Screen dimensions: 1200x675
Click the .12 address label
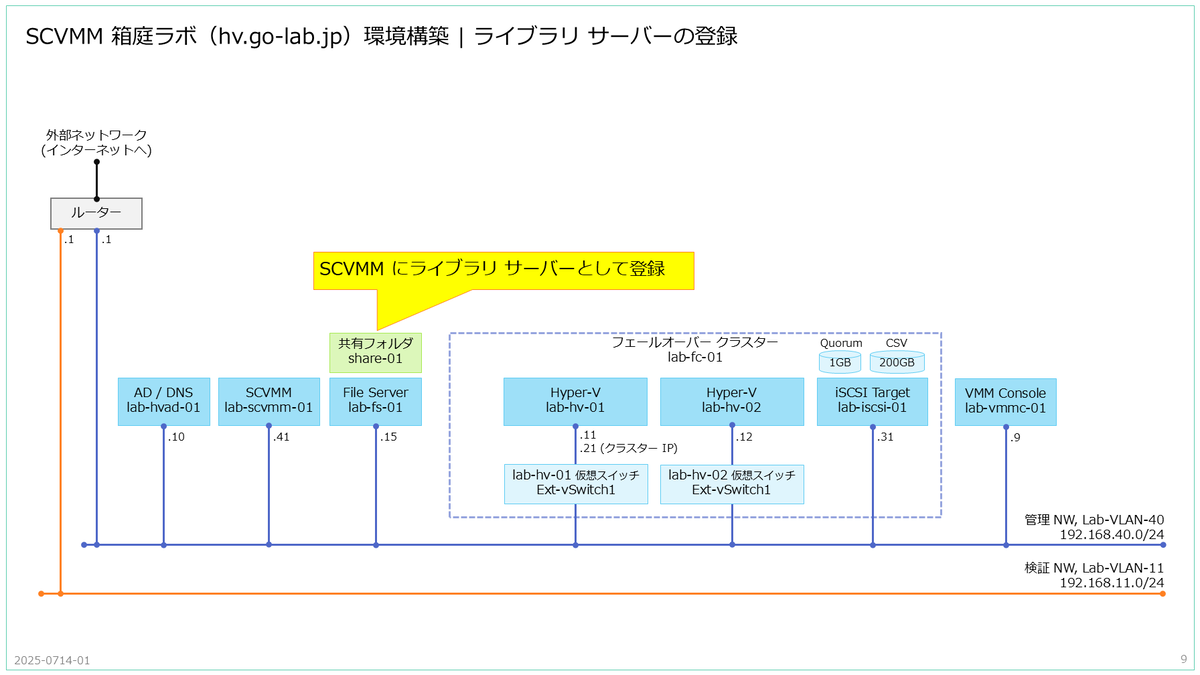click(745, 437)
